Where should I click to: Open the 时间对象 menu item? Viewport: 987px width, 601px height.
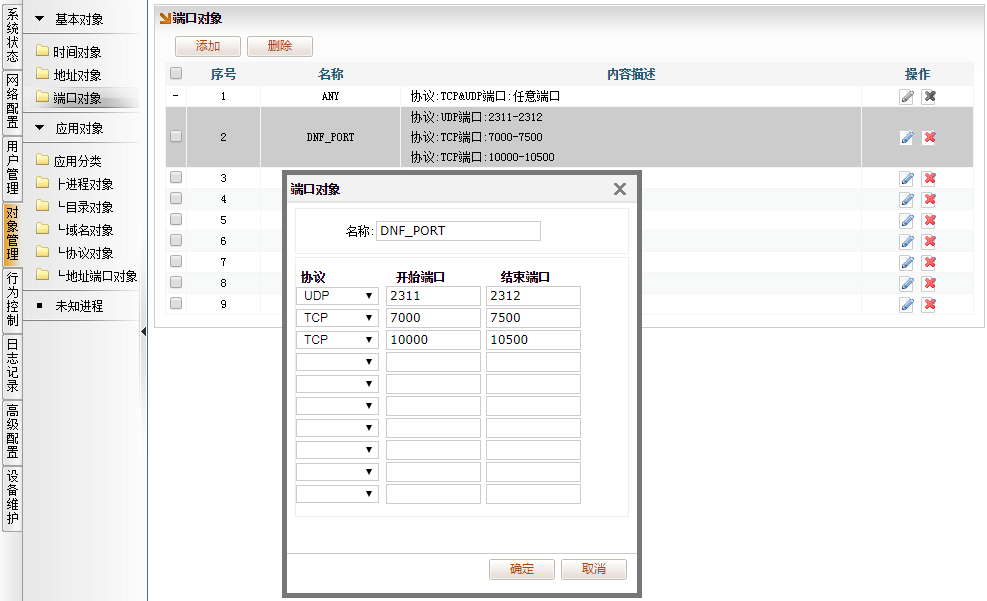(77, 52)
